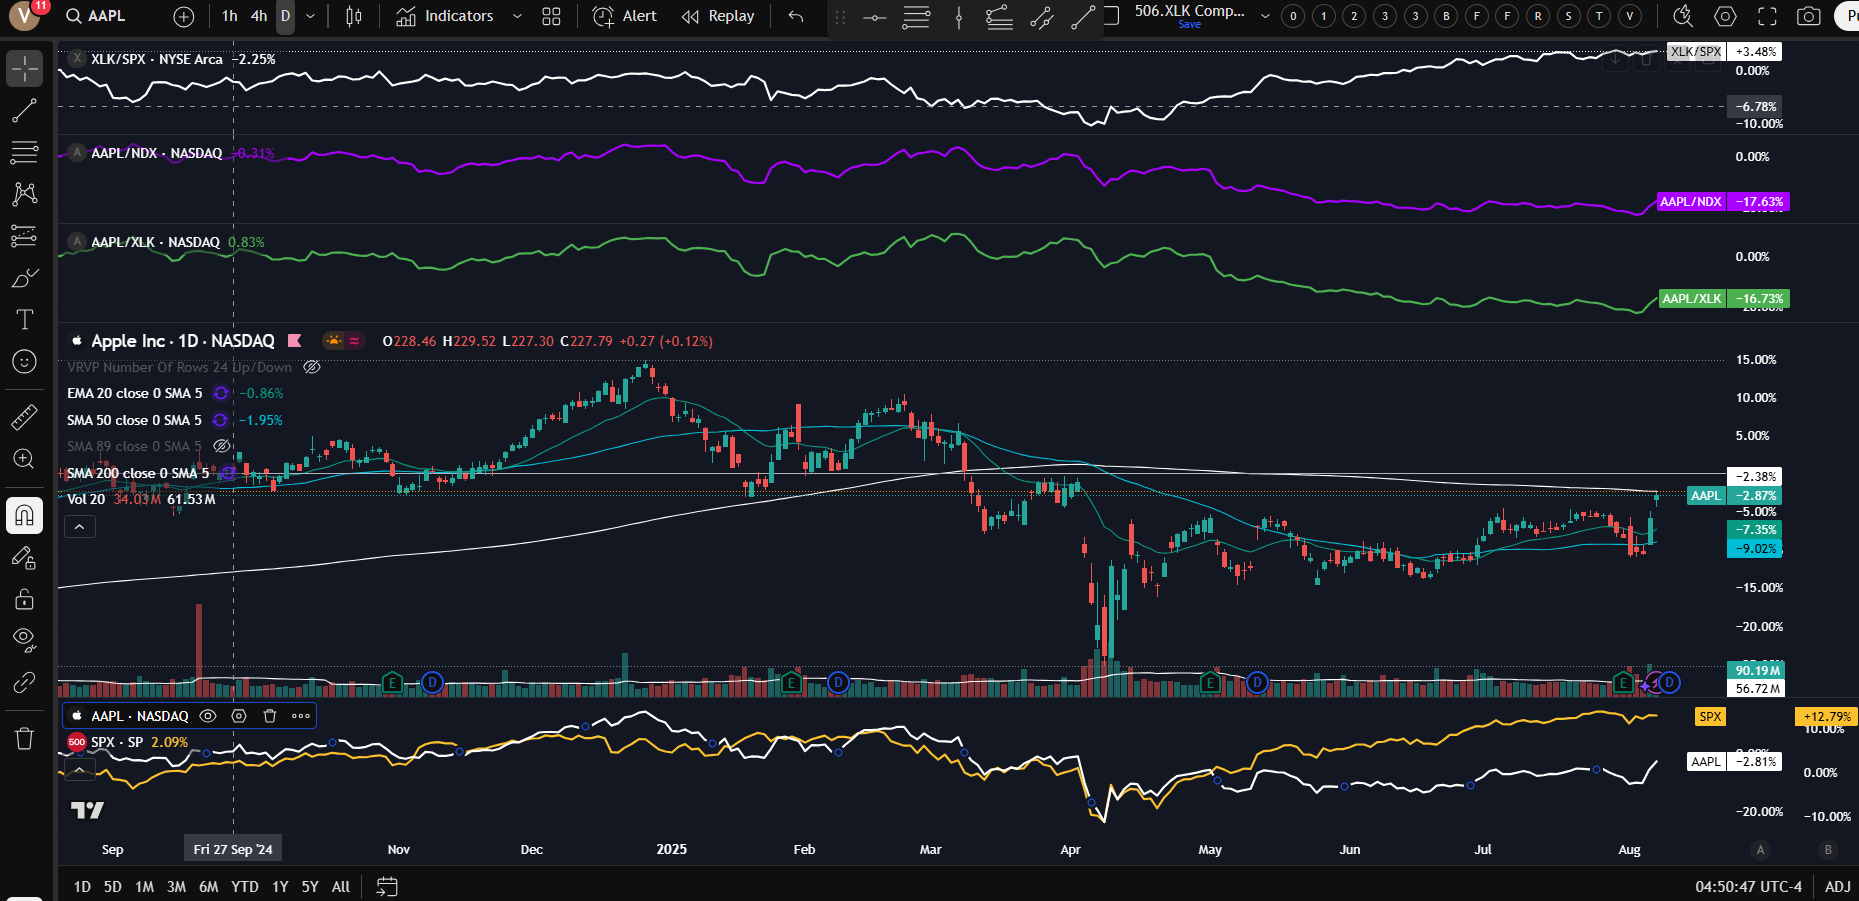The image size is (1859, 901).
Task: Take a chart snapshot with the camera icon
Action: pos(1808,16)
